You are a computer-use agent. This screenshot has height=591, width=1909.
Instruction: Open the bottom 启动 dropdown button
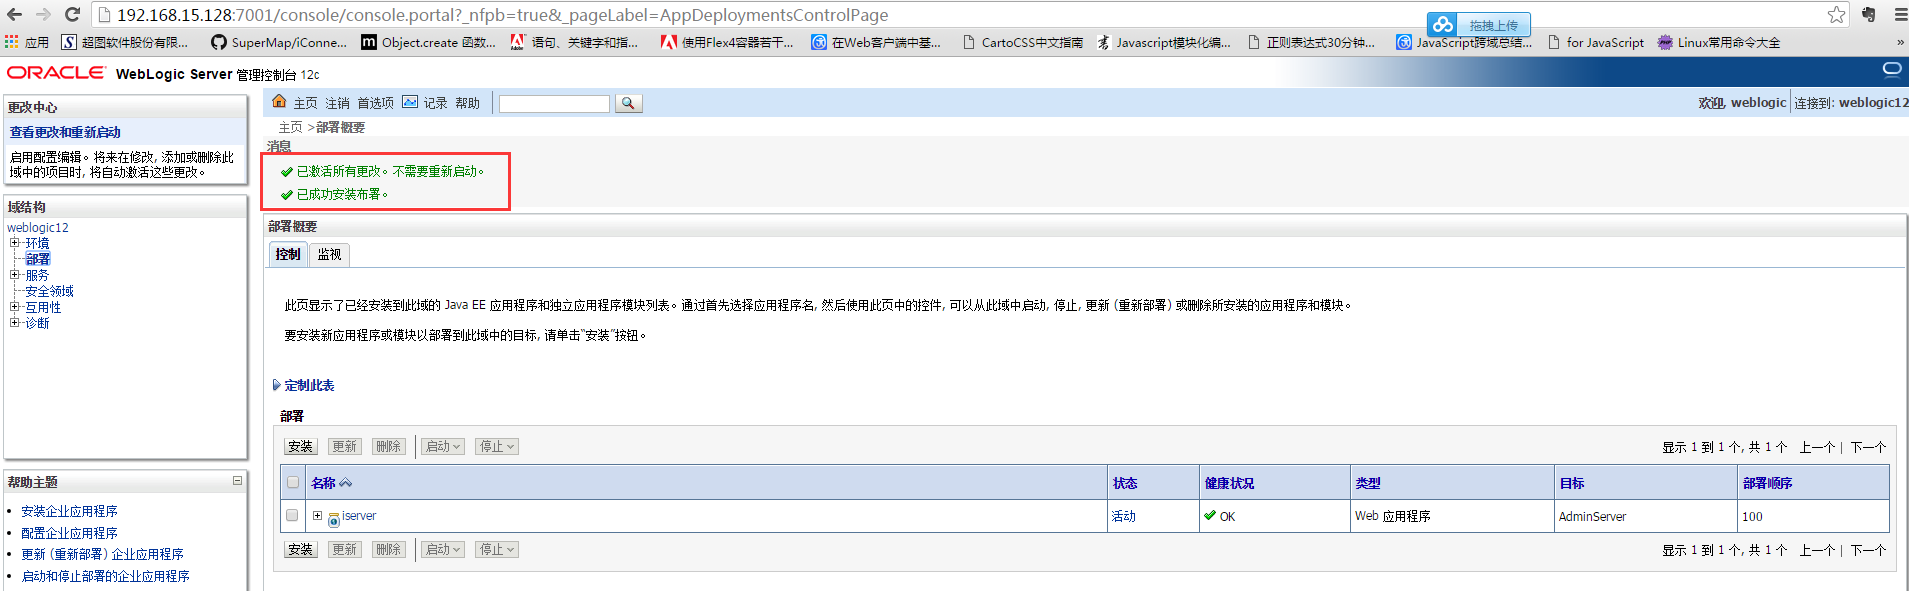pyautogui.click(x=442, y=550)
